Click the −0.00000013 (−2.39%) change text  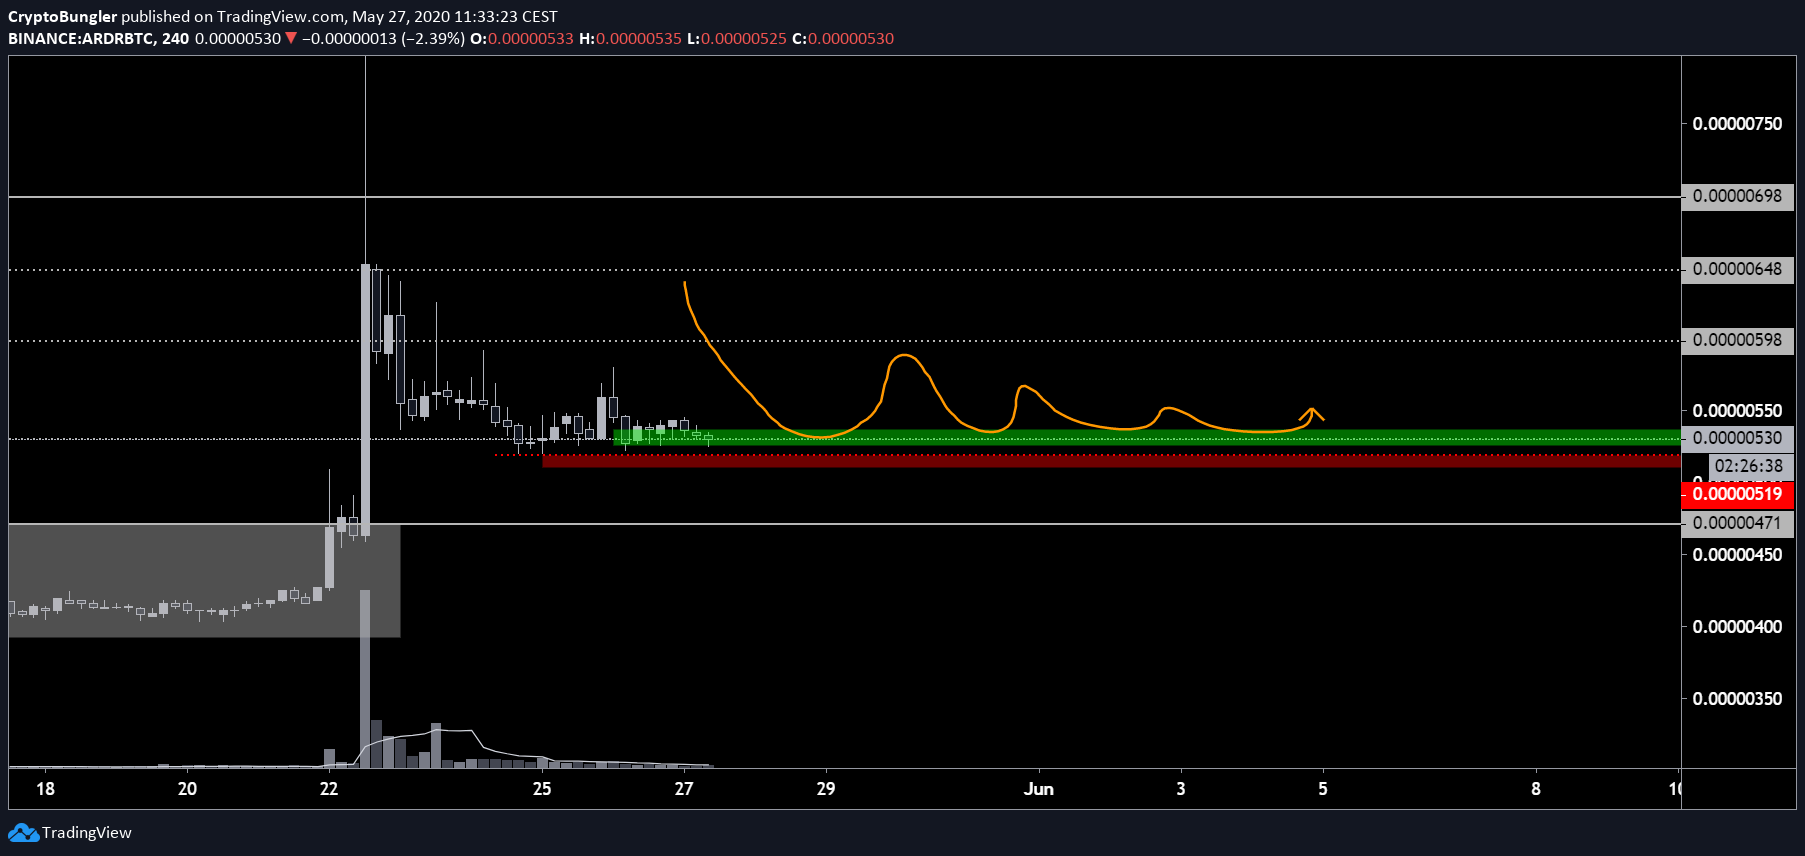tap(383, 39)
